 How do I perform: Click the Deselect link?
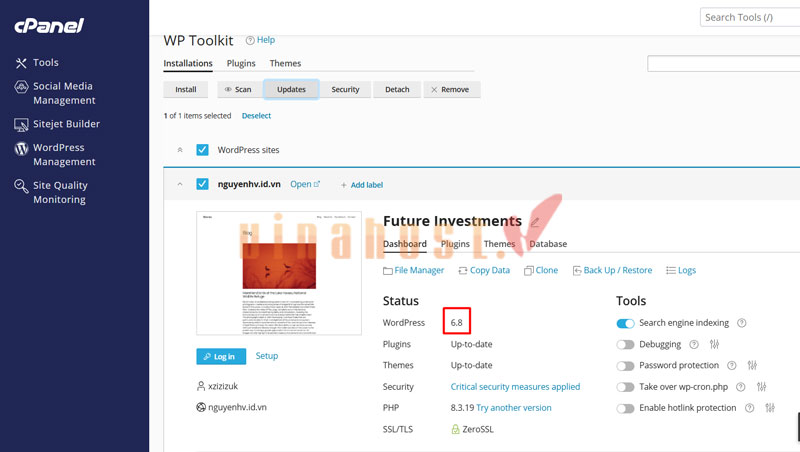(x=256, y=116)
